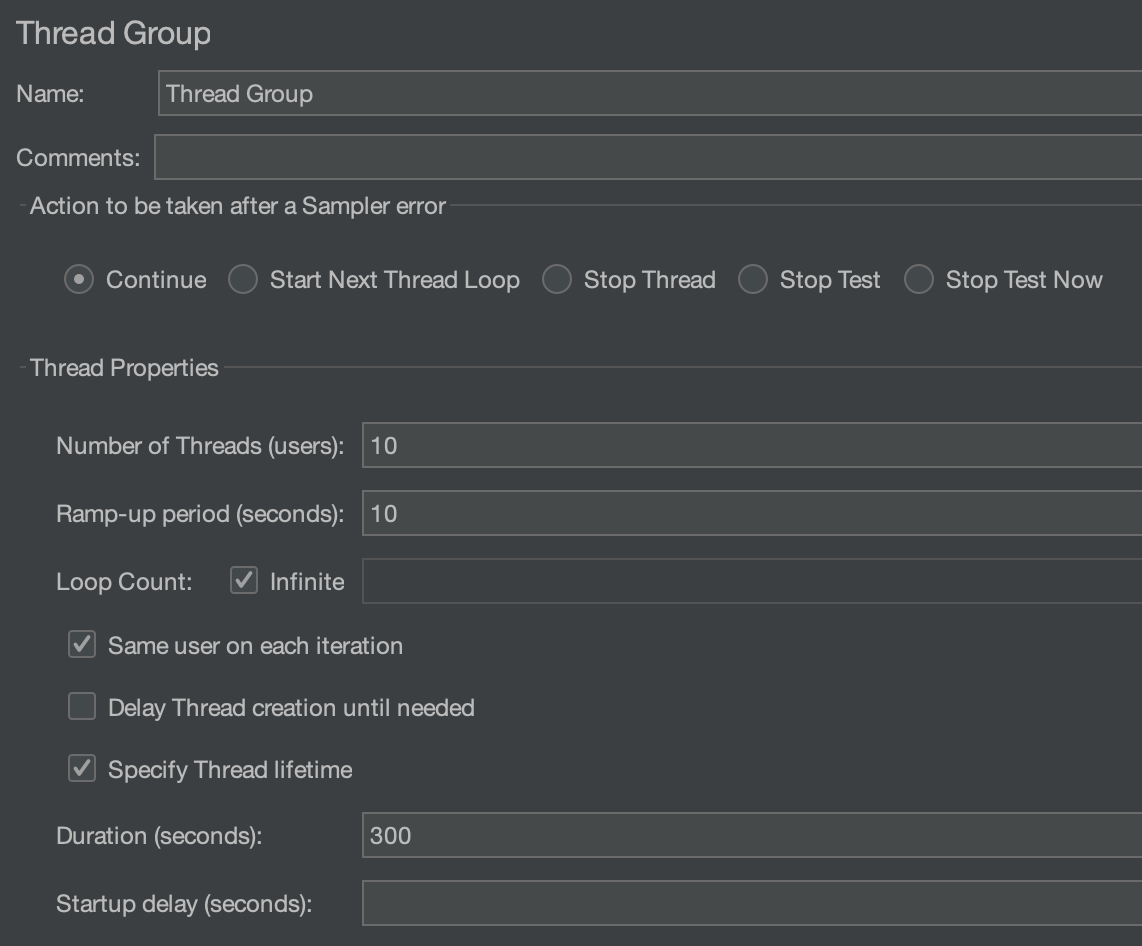The width and height of the screenshot is (1142, 946).
Task: Disable the Specify Thread lifetime checkbox
Action: [82, 770]
